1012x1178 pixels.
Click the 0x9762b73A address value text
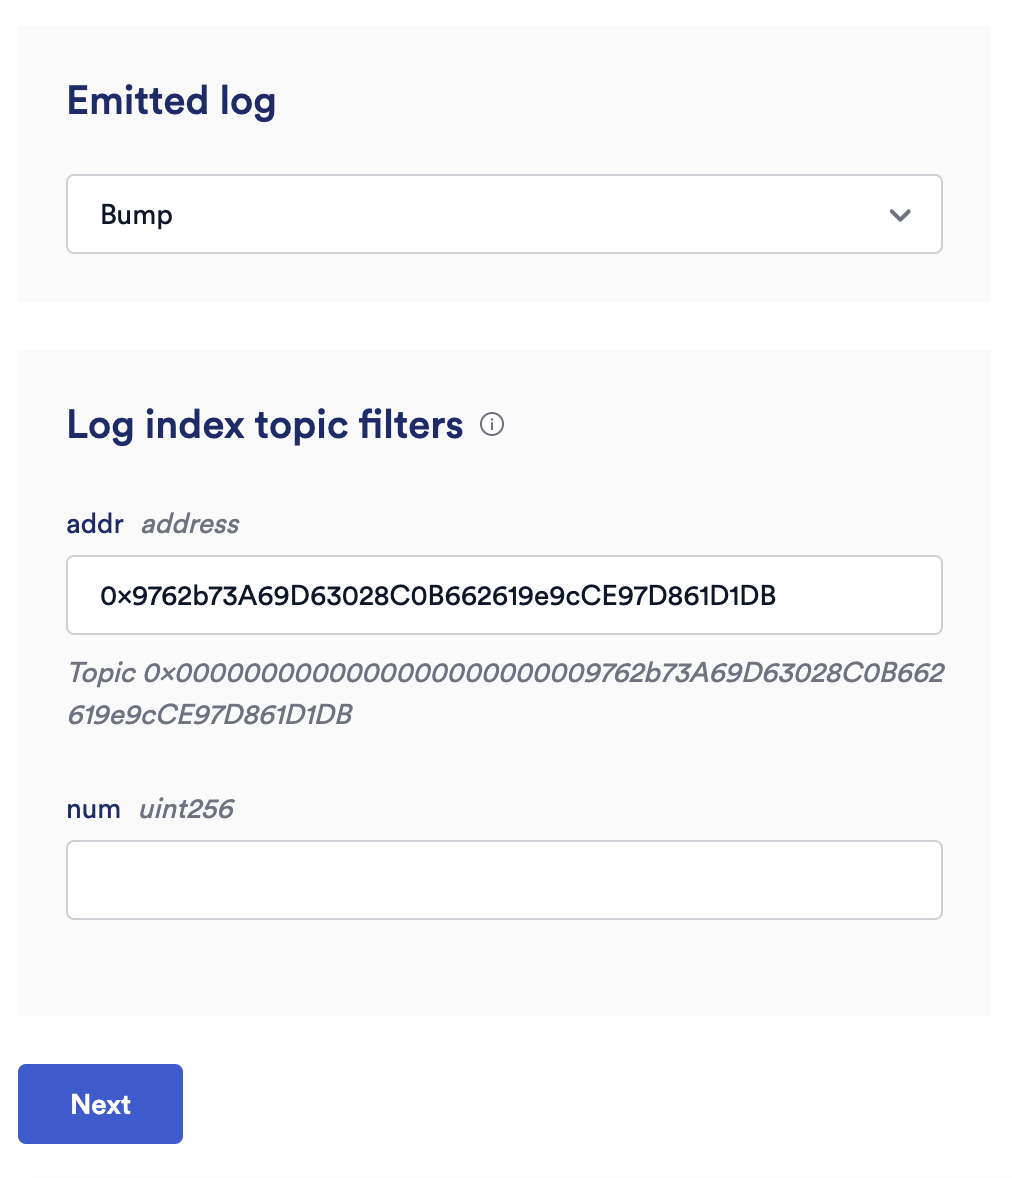438,596
